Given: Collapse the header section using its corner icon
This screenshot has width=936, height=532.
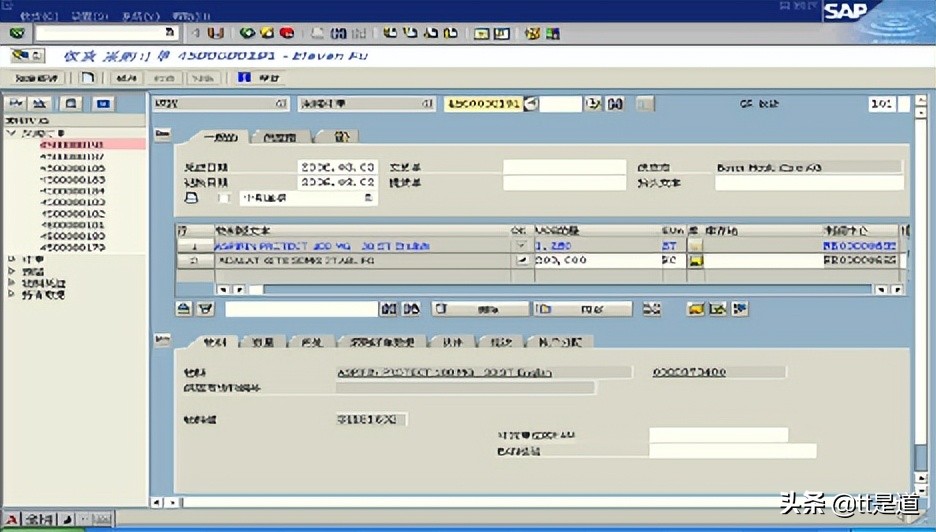Looking at the screenshot, I should [x=162, y=134].
